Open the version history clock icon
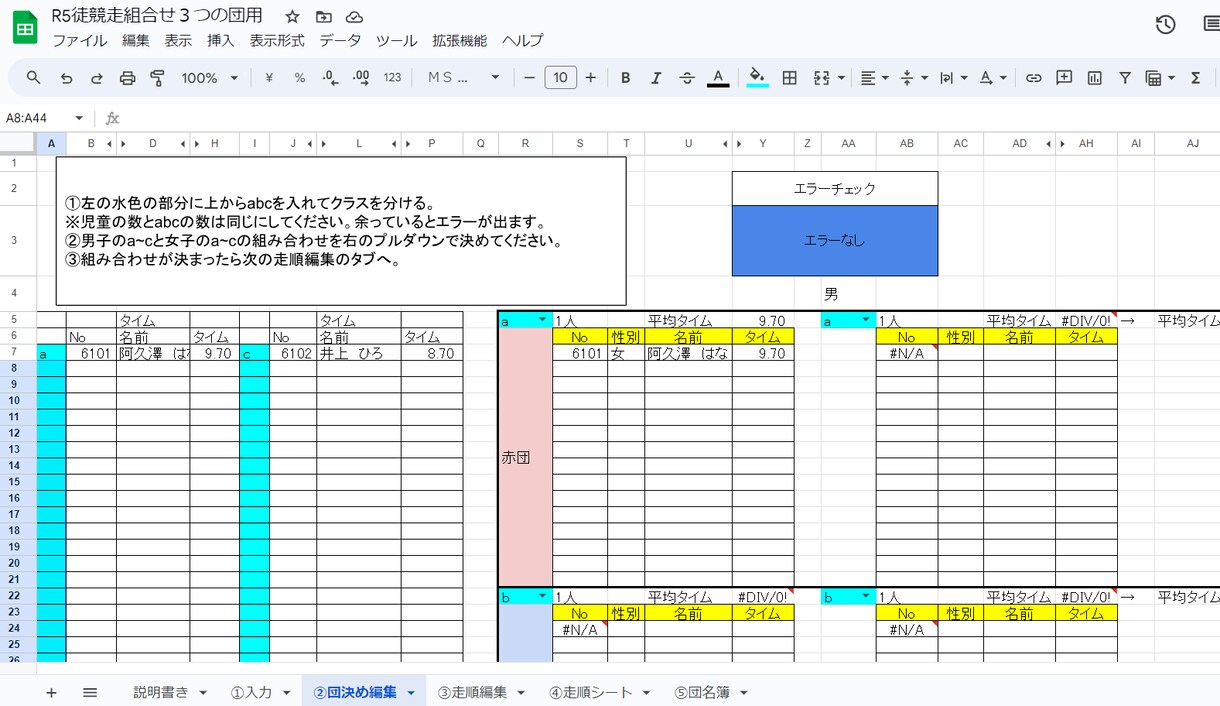1220x706 pixels. click(1165, 26)
